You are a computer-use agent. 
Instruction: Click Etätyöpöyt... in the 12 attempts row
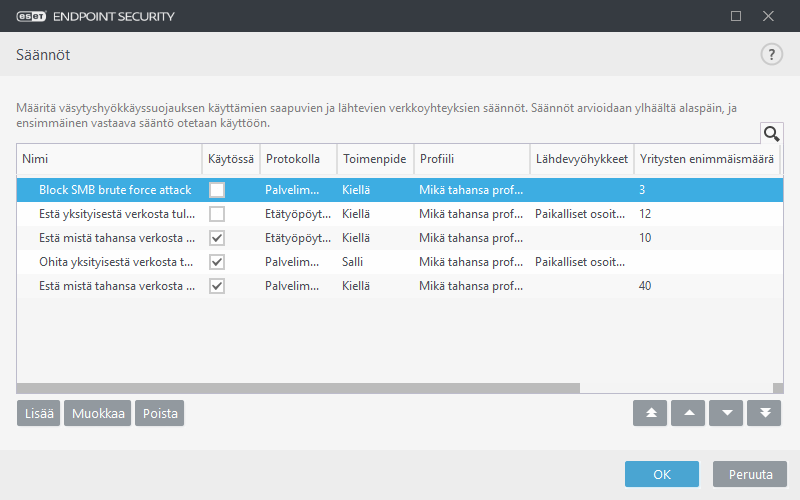[x=298, y=214]
